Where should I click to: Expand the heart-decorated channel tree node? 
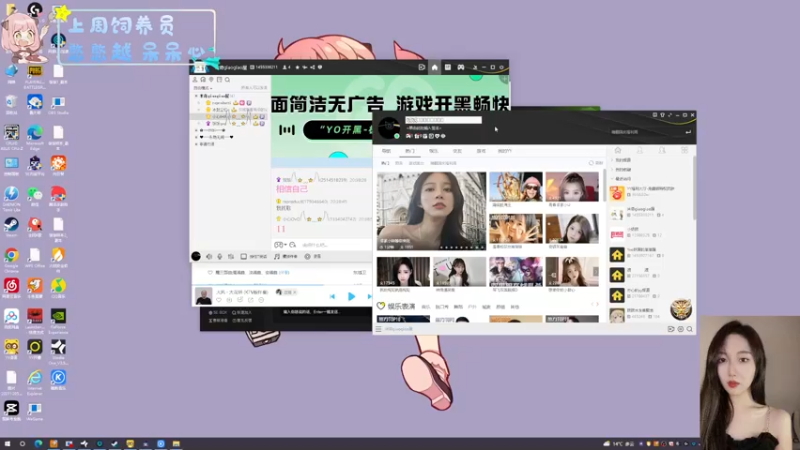pyautogui.click(x=196, y=137)
